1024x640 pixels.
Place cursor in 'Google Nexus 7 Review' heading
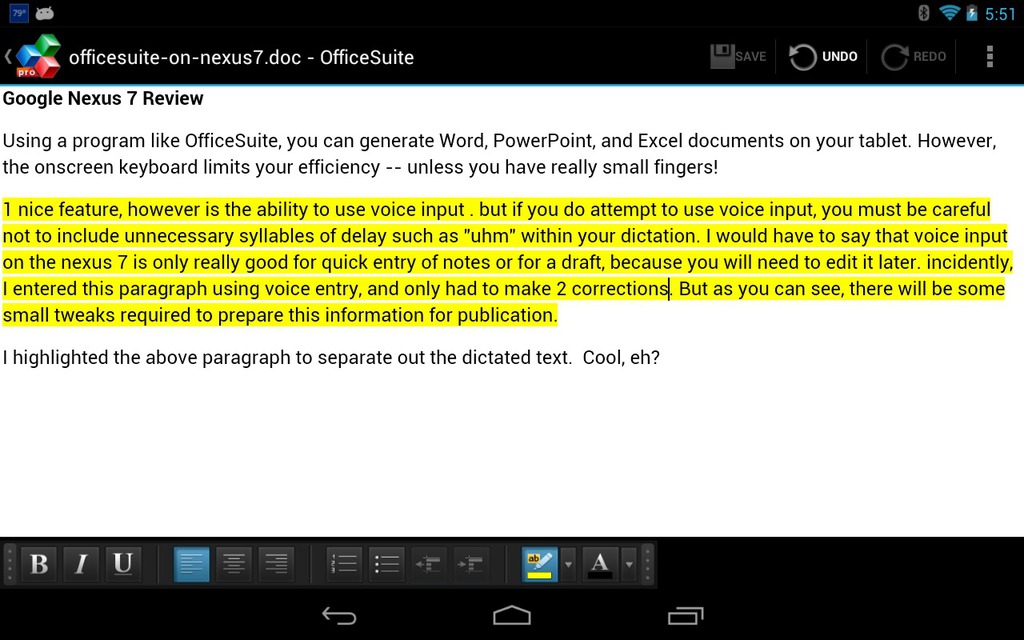pos(103,99)
